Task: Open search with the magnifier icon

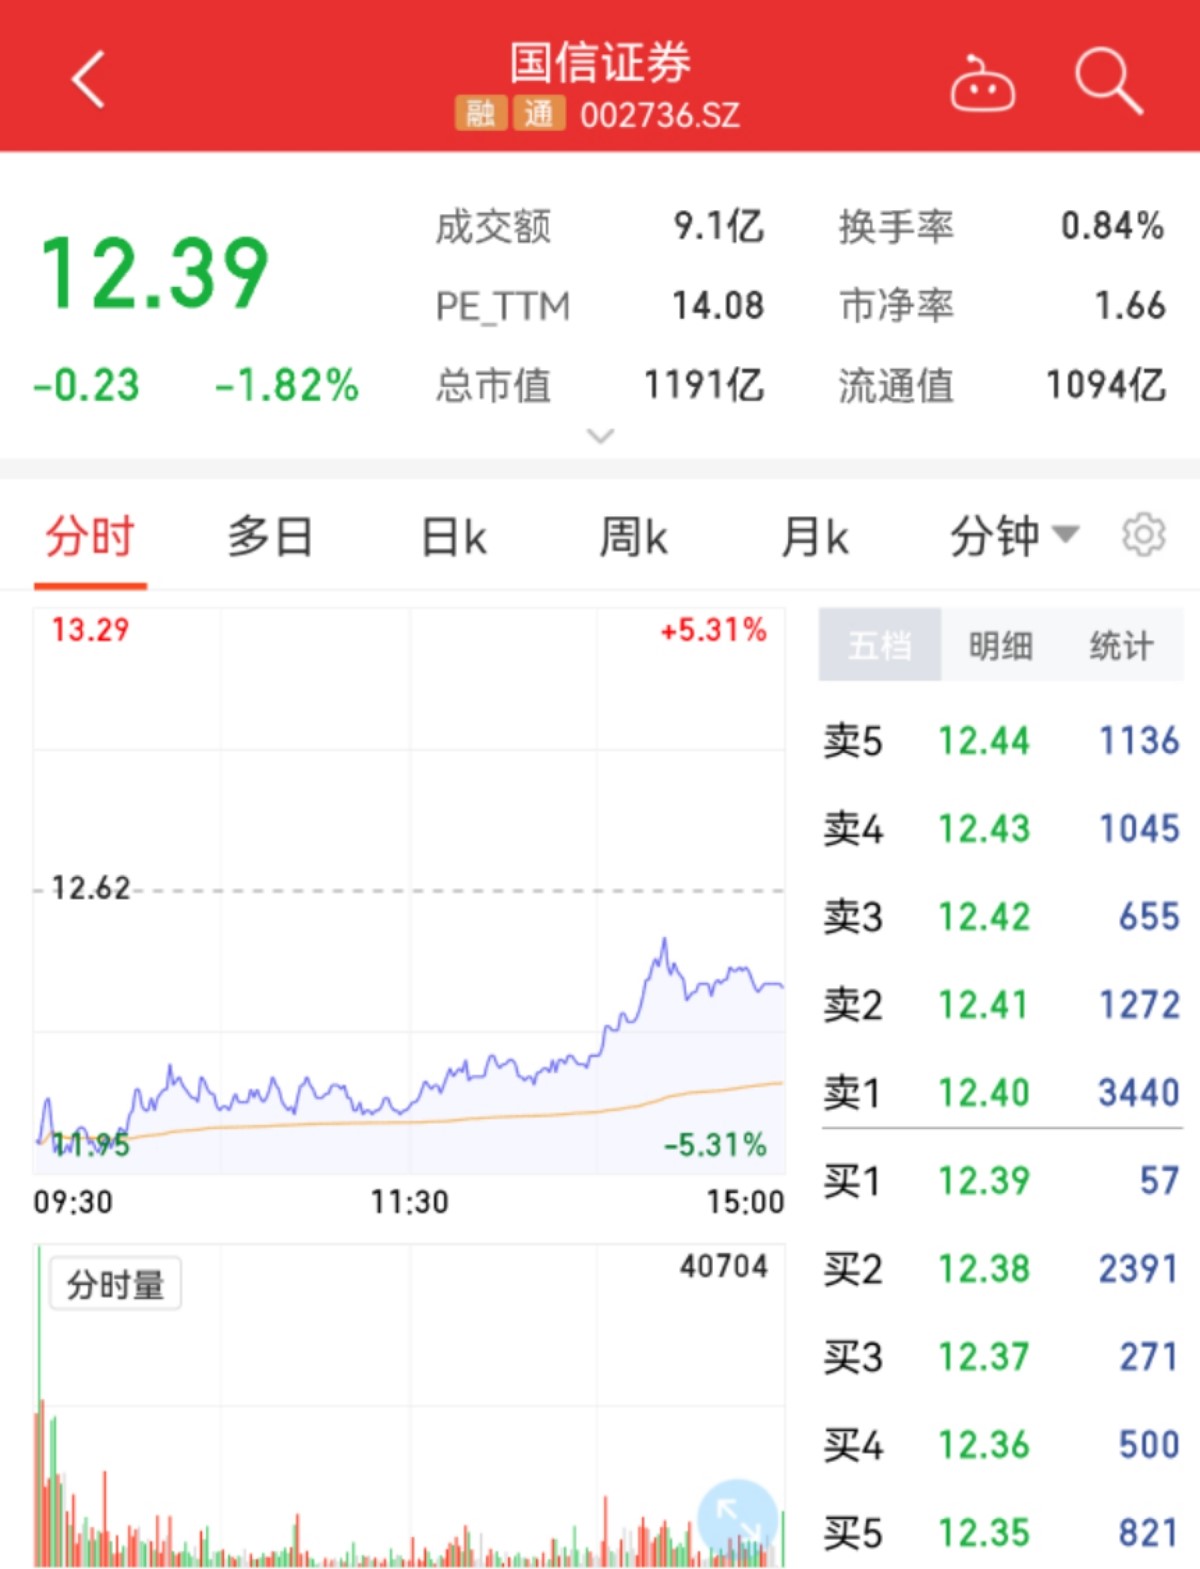Action: (1108, 81)
